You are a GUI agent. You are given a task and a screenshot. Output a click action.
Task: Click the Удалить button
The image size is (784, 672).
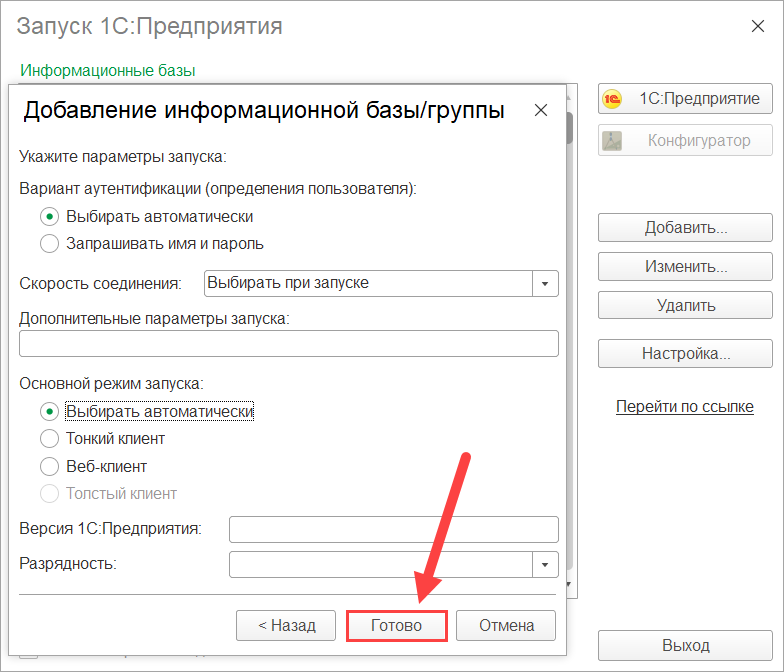click(x=686, y=305)
